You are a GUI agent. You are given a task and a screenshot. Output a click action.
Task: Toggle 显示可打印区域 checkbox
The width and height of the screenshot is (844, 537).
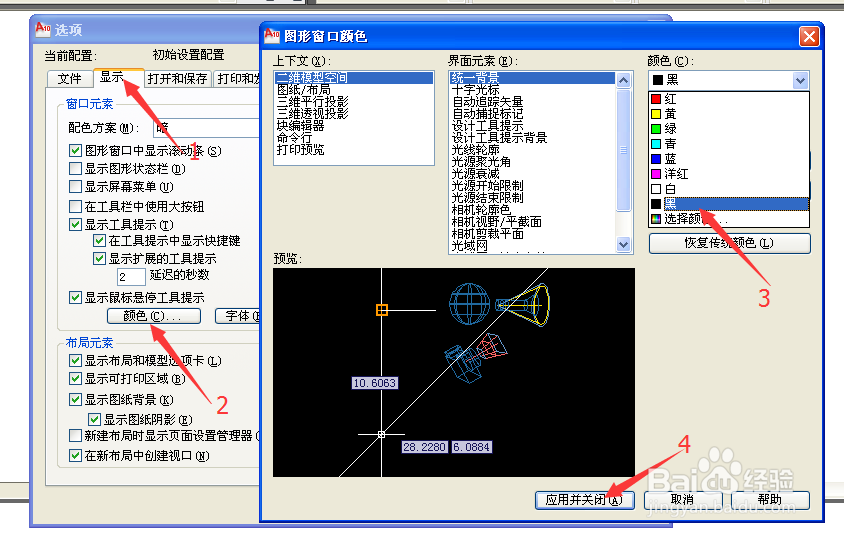75,379
